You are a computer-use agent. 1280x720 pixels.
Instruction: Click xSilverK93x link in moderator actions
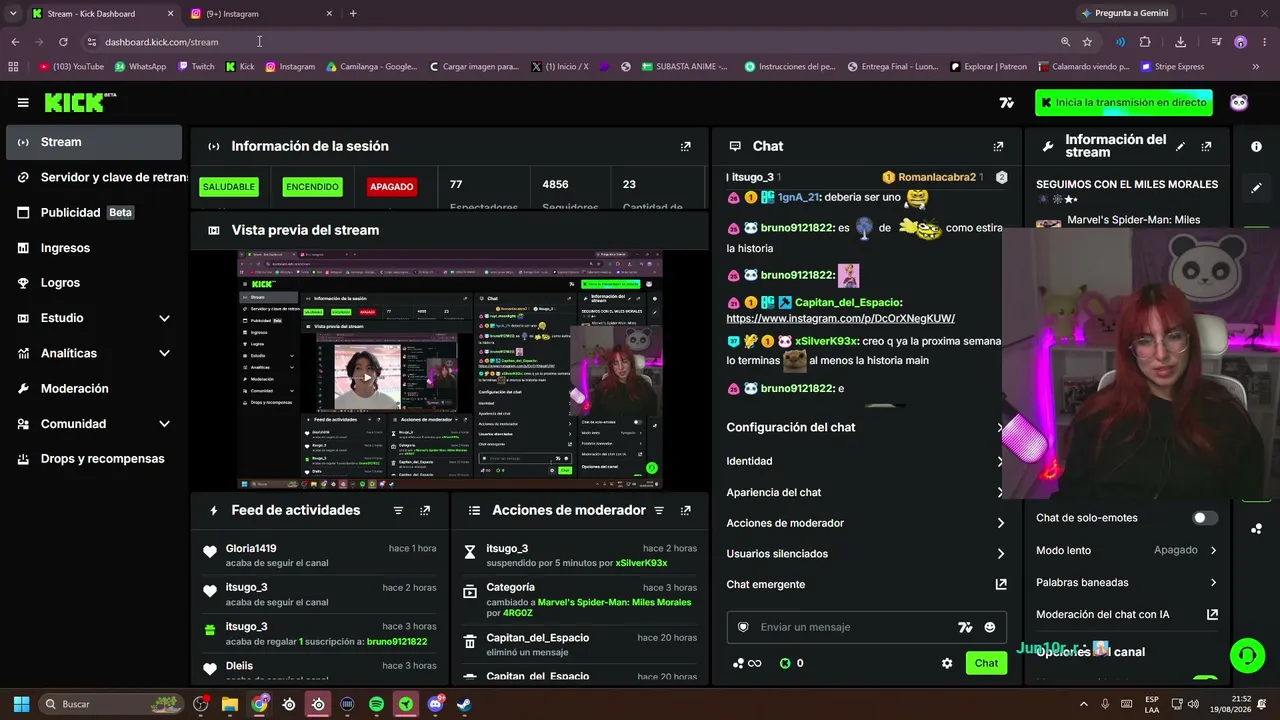tap(641, 563)
